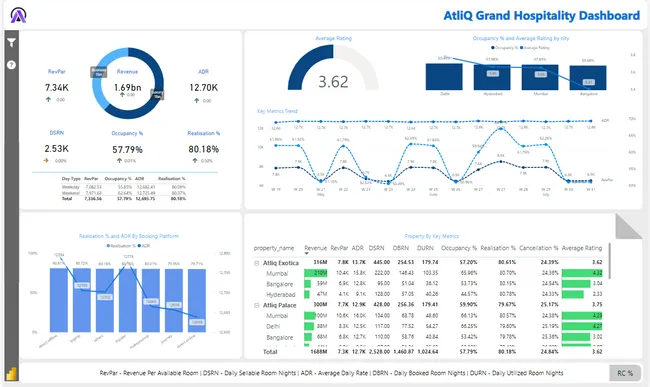The width and height of the screenshot is (650, 387).
Task: Collapse the Atliq Exotica row
Action: [x=257, y=263]
